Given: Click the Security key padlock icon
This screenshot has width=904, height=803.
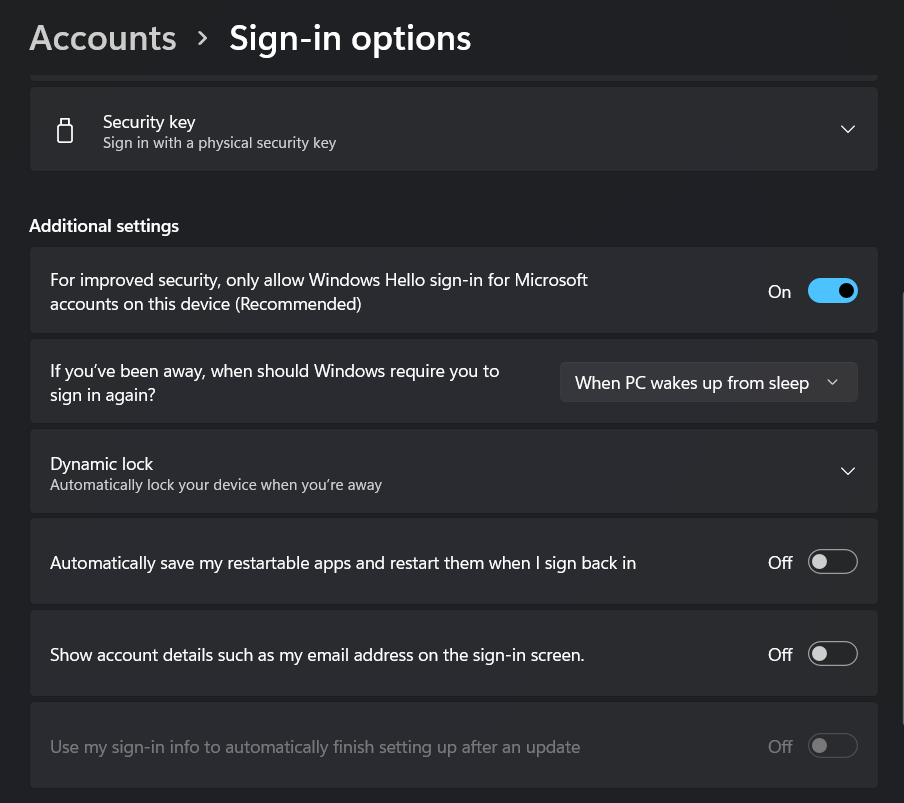Looking at the screenshot, I should (x=65, y=129).
